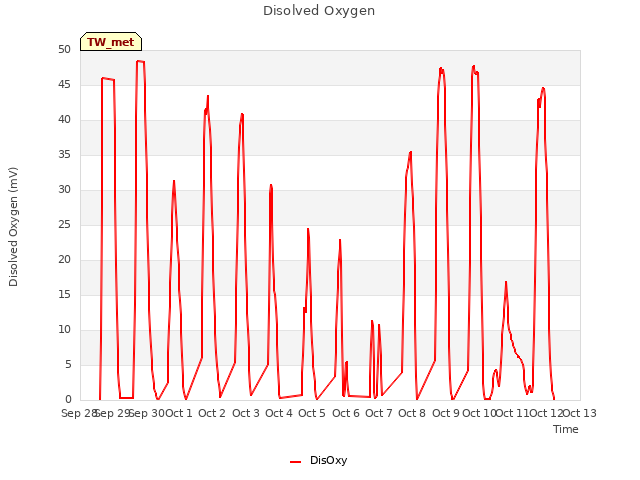This screenshot has height=480, width=640.
Task: Click the Oct 1 x-axis tick label
Action: tap(179, 413)
